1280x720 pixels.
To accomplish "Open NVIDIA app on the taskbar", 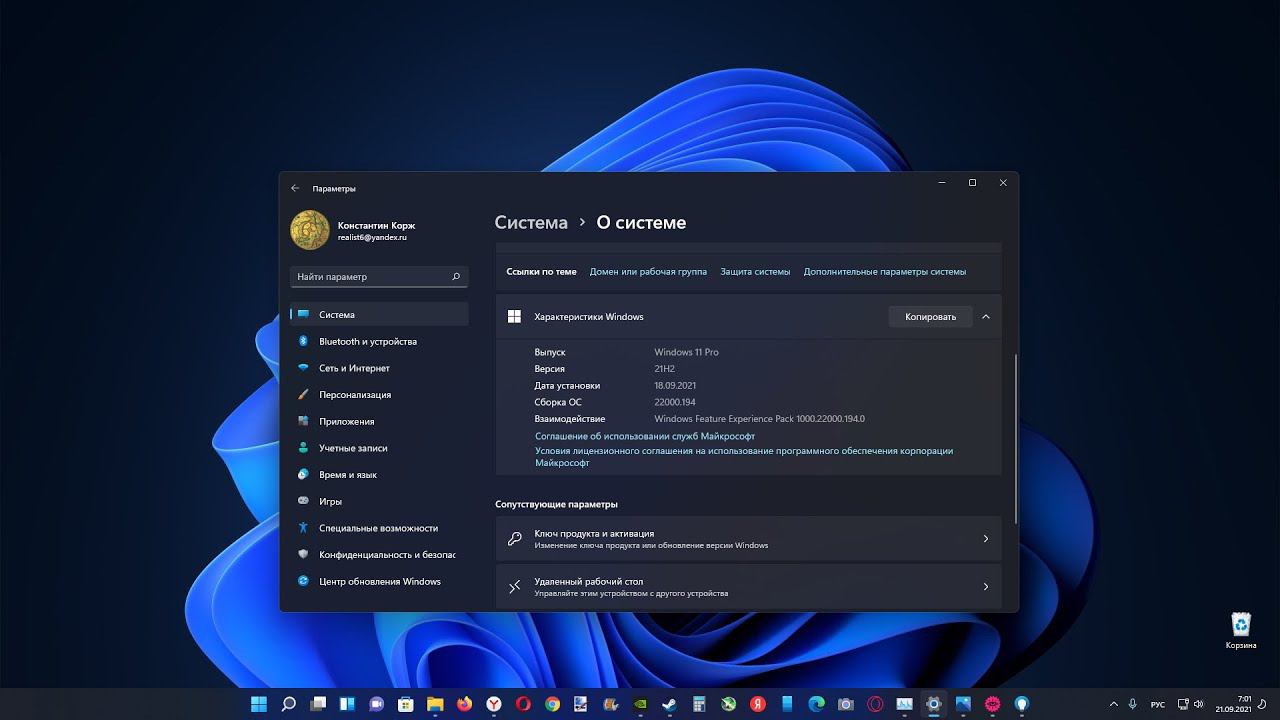I will tap(640, 704).
